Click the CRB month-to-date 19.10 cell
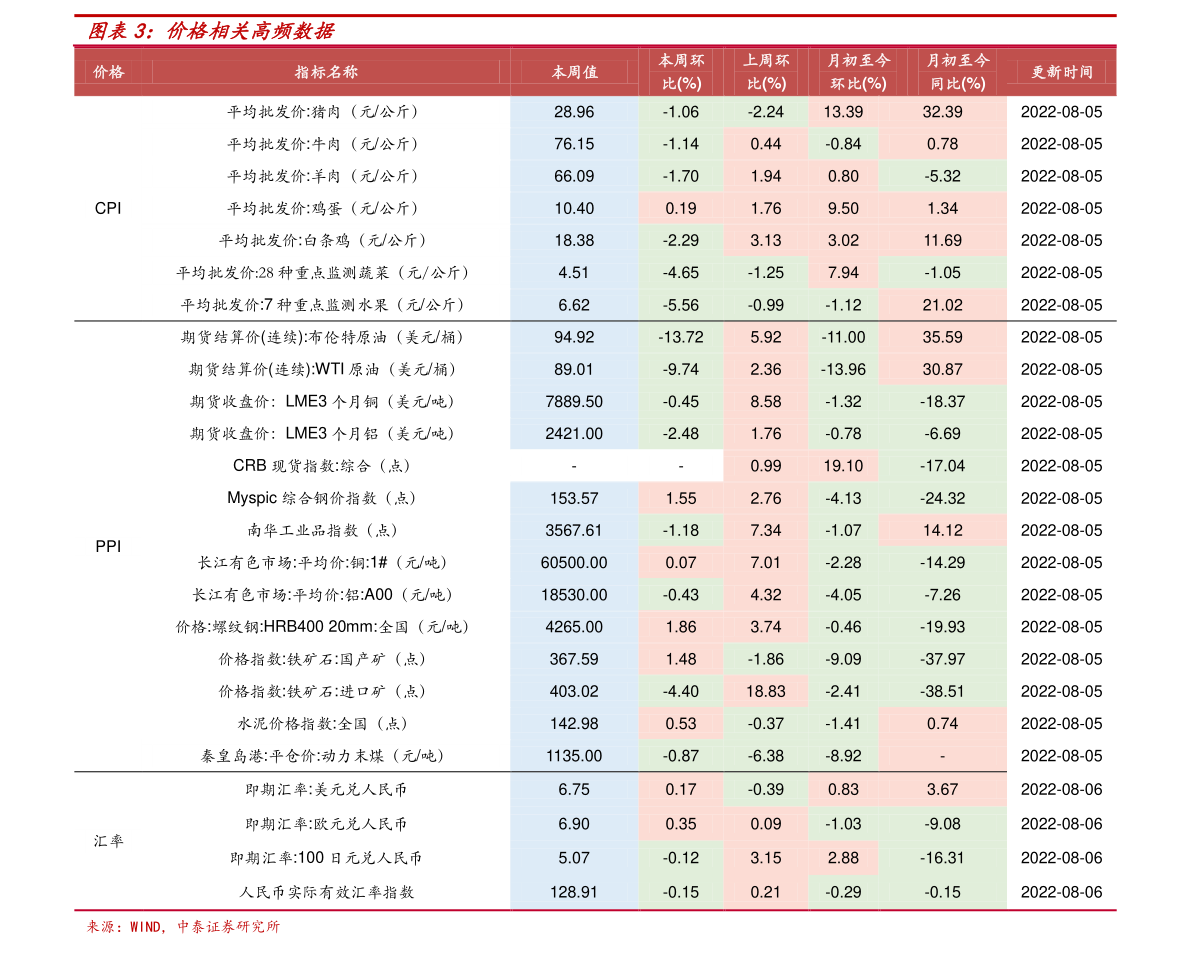This screenshot has width=1191, height=954. [x=843, y=466]
